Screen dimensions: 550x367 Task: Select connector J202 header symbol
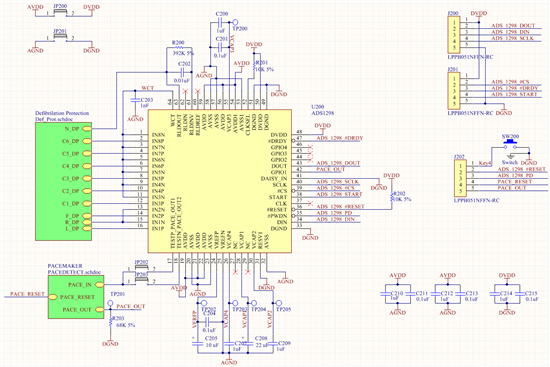(460, 178)
